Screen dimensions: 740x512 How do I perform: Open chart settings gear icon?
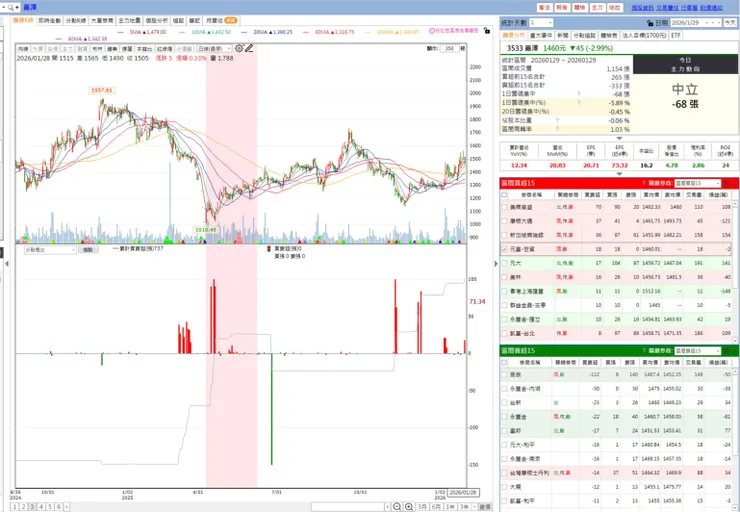[x=239, y=48]
